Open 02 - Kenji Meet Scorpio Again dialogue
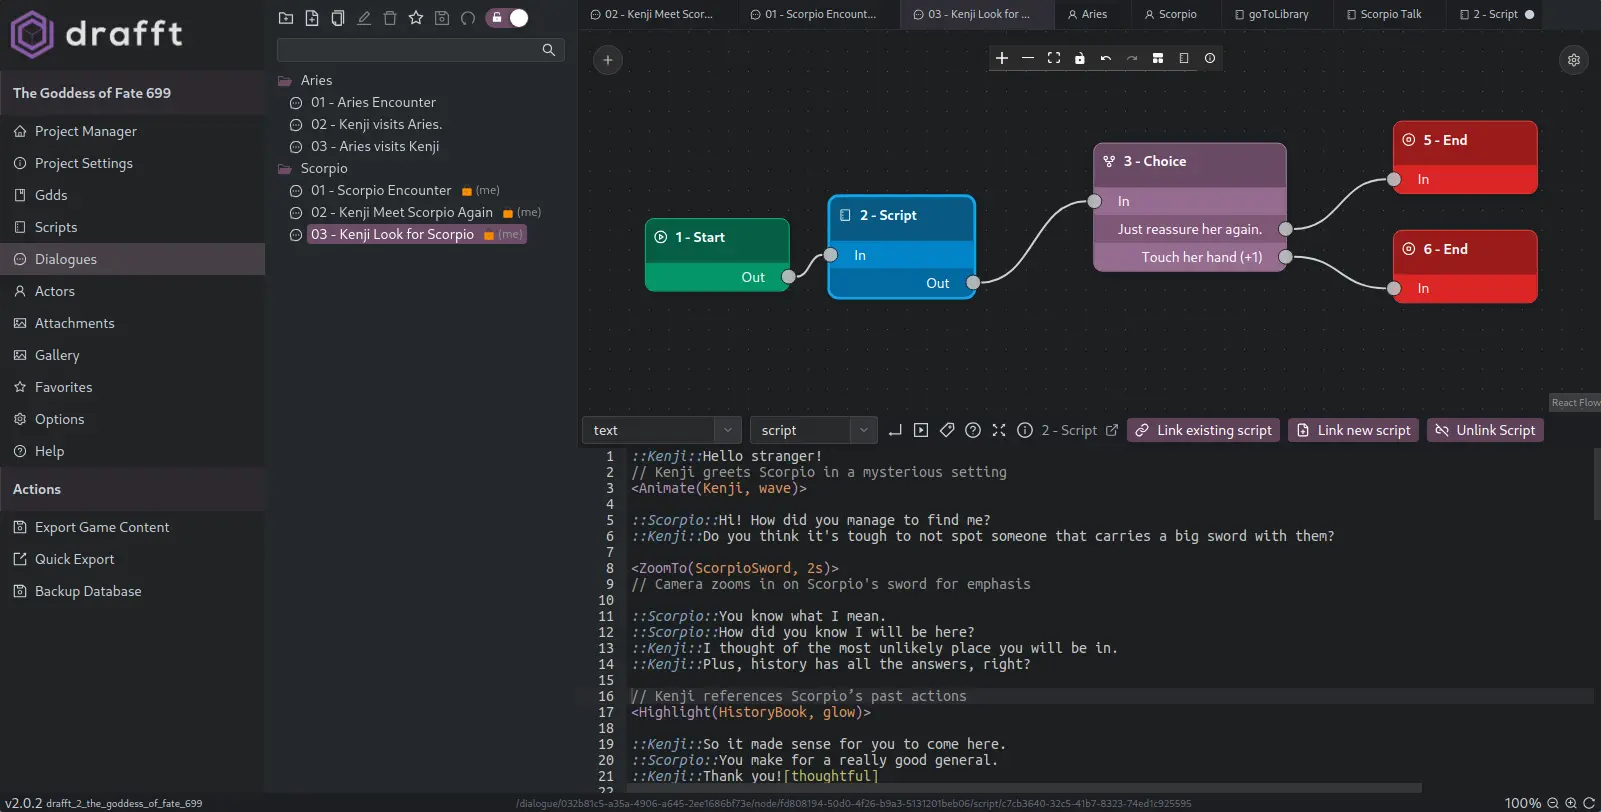The width and height of the screenshot is (1601, 812). point(401,212)
